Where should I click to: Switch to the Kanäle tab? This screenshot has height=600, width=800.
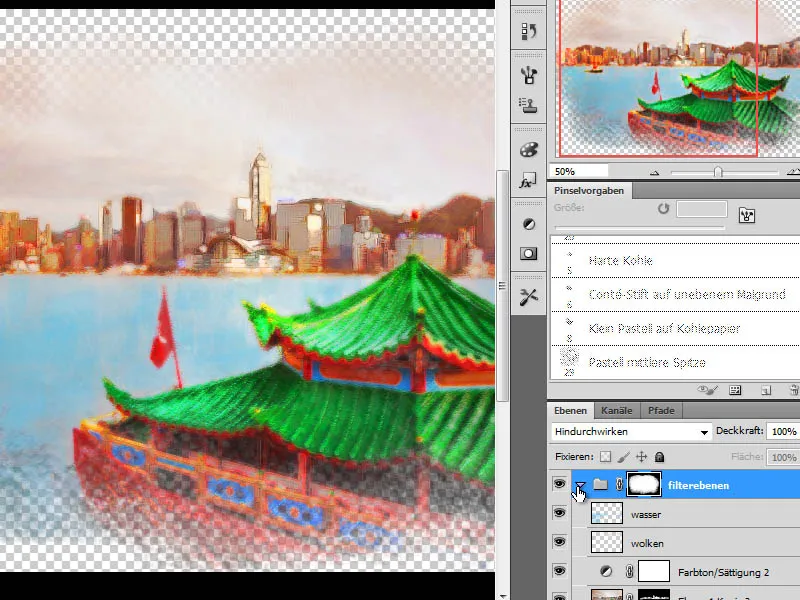616,410
